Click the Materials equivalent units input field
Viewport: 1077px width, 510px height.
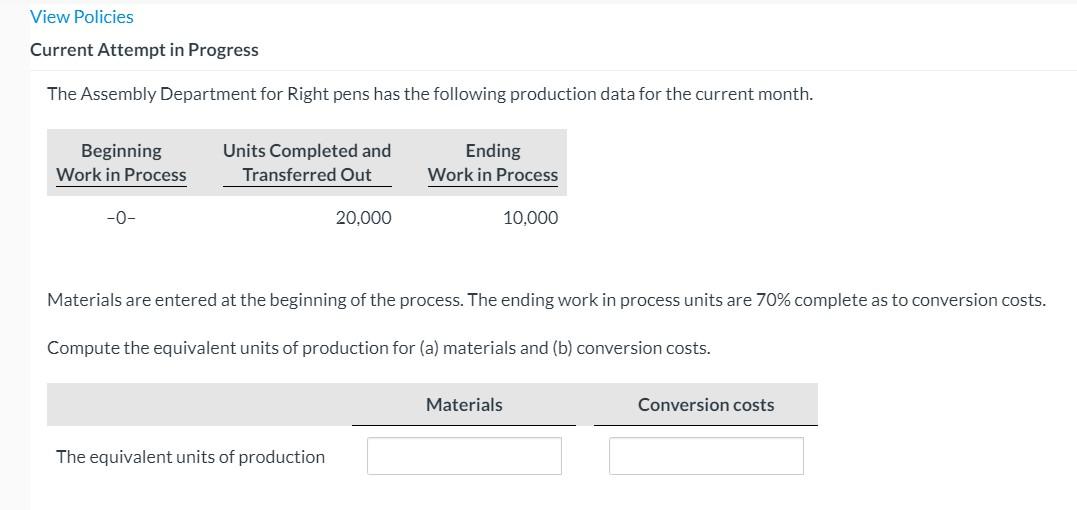(464, 456)
